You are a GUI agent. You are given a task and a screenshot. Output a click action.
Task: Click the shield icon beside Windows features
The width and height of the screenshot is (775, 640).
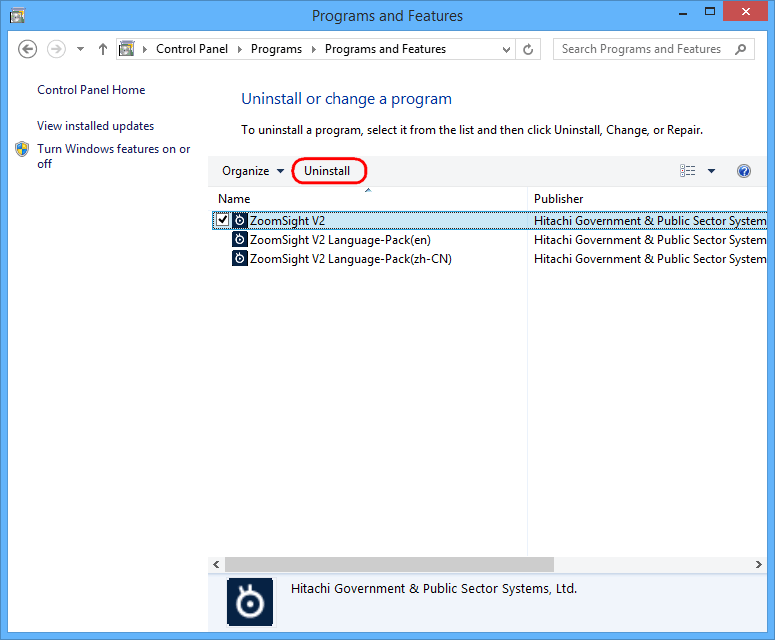22,149
